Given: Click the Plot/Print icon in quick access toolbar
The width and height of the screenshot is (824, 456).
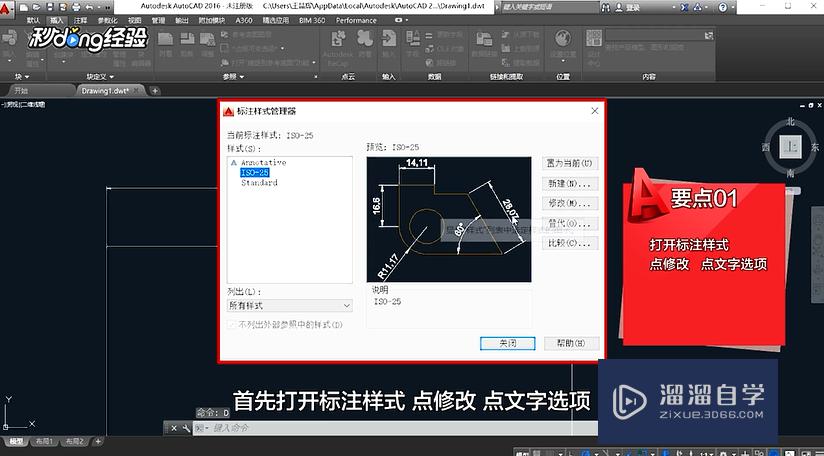Looking at the screenshot, I should (x=76, y=7).
